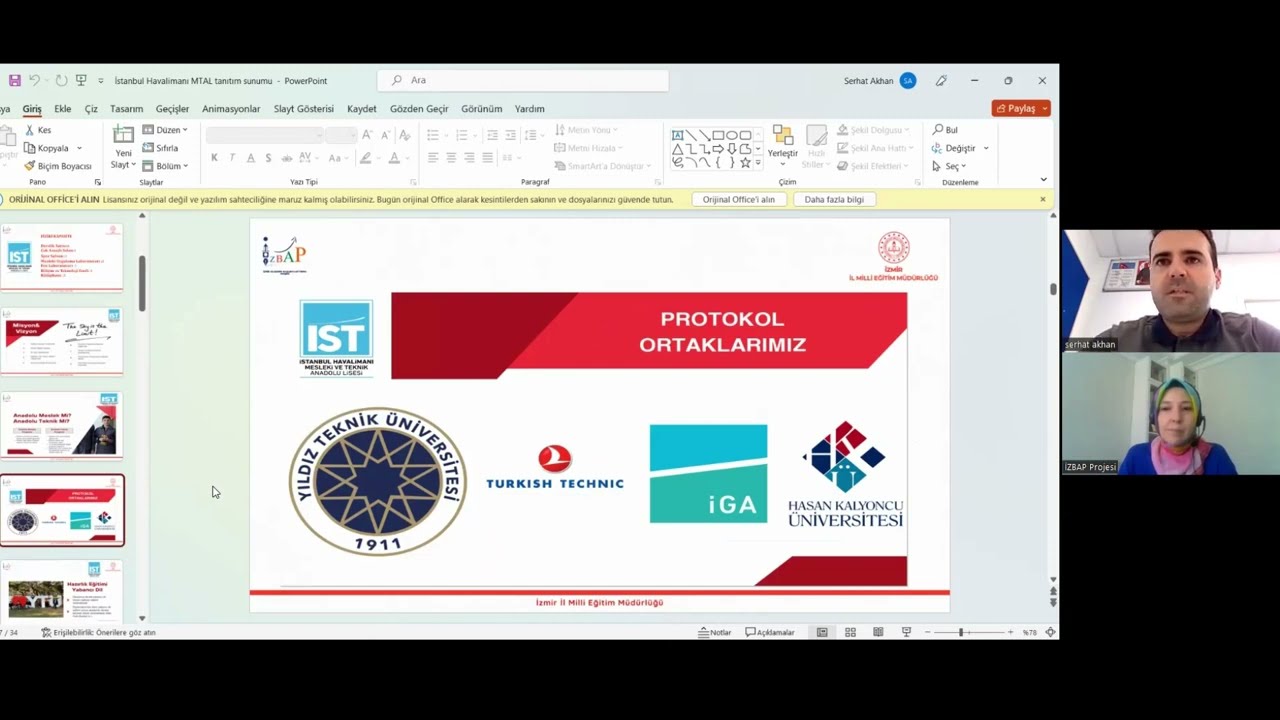Click the Bul (find) magnifier
This screenshot has height=720, width=1280.
(x=945, y=130)
